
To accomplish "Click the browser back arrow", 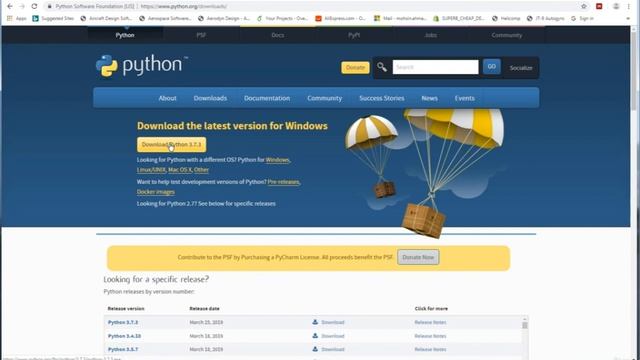I will (x=10, y=6).
